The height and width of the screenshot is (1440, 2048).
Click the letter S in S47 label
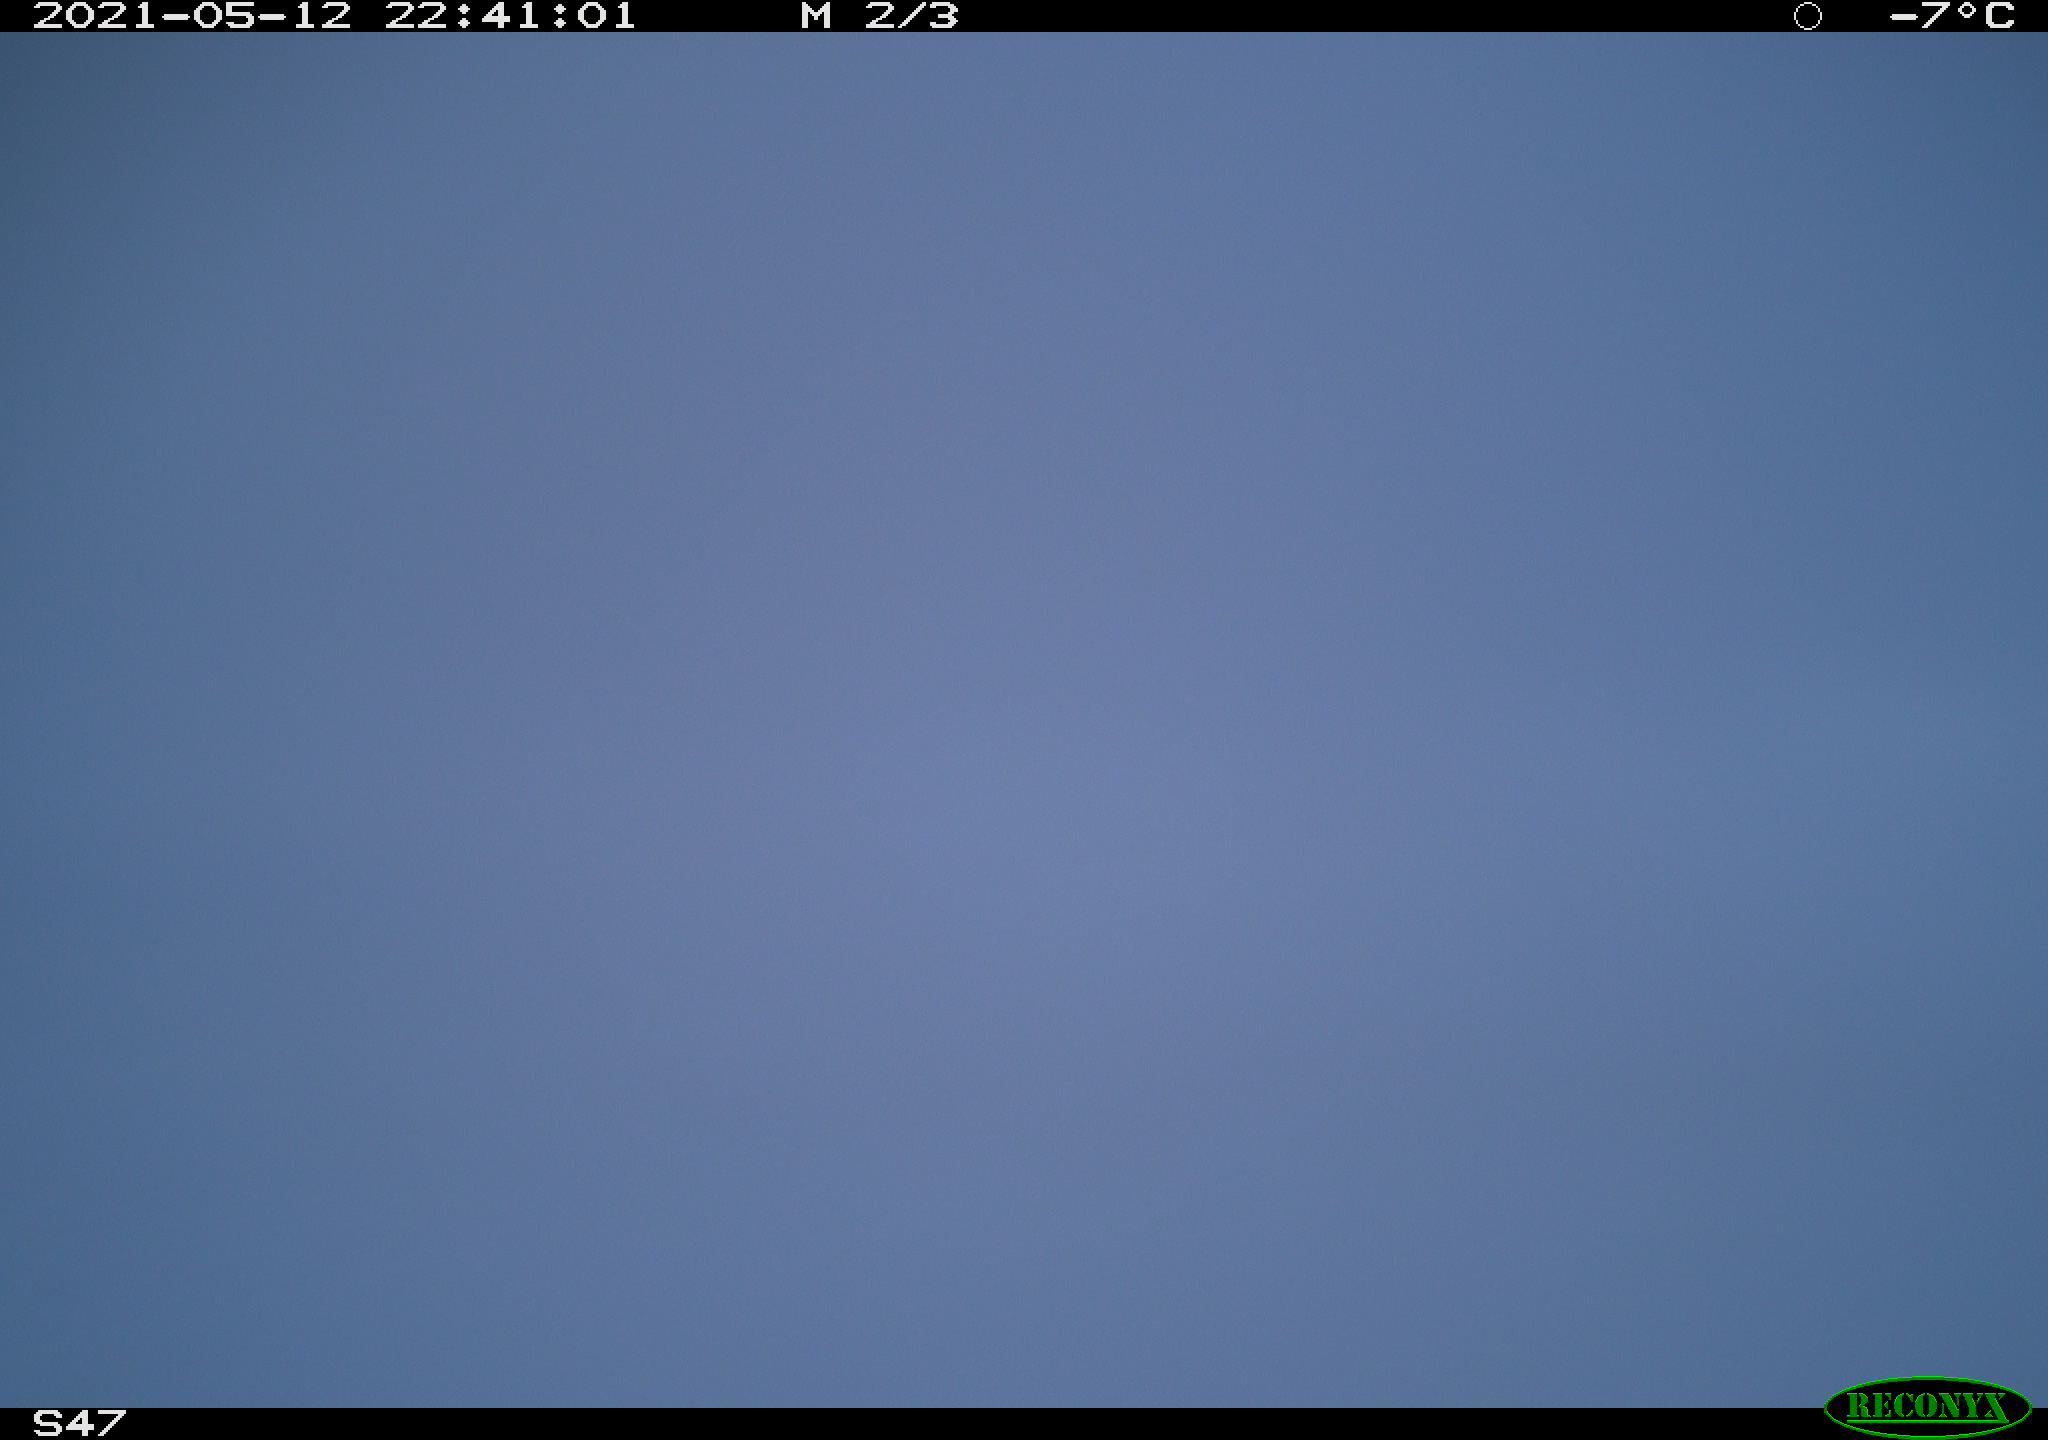tap(48, 1423)
